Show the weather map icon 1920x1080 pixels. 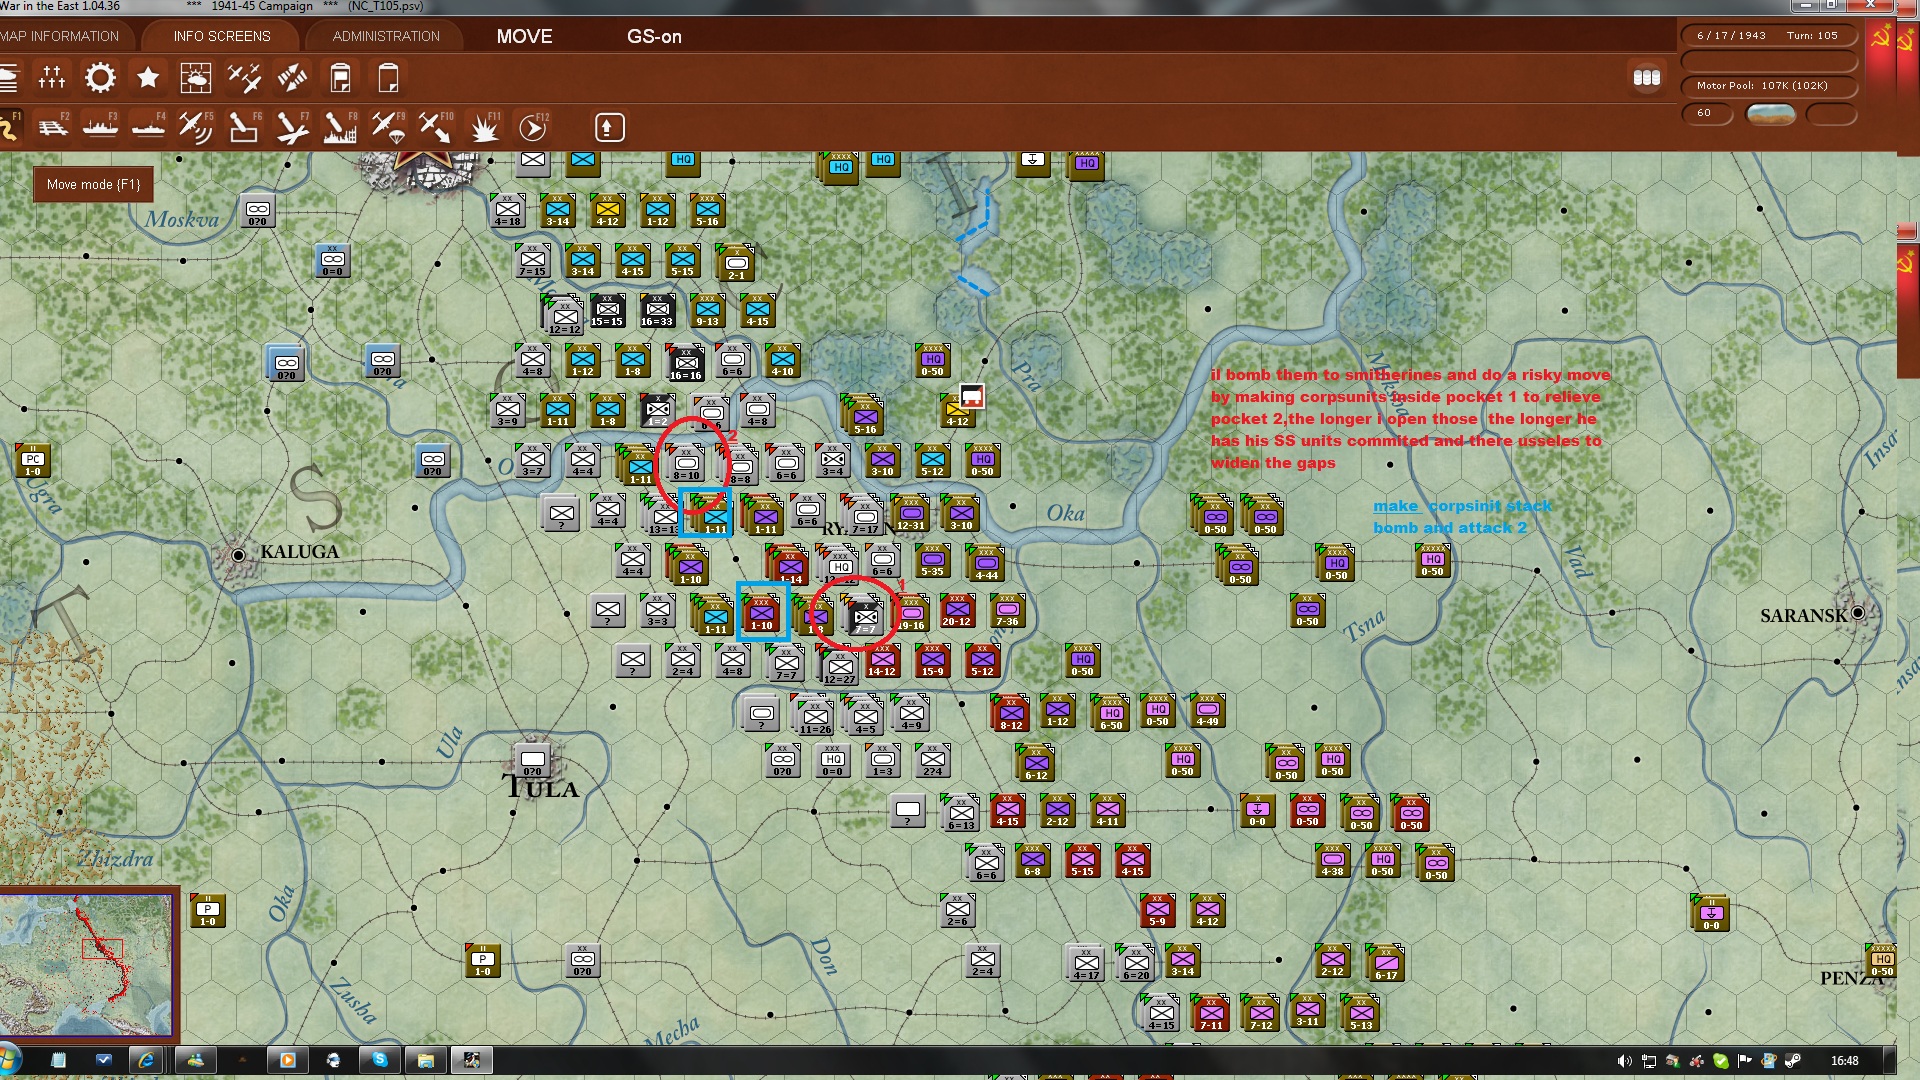(196, 77)
